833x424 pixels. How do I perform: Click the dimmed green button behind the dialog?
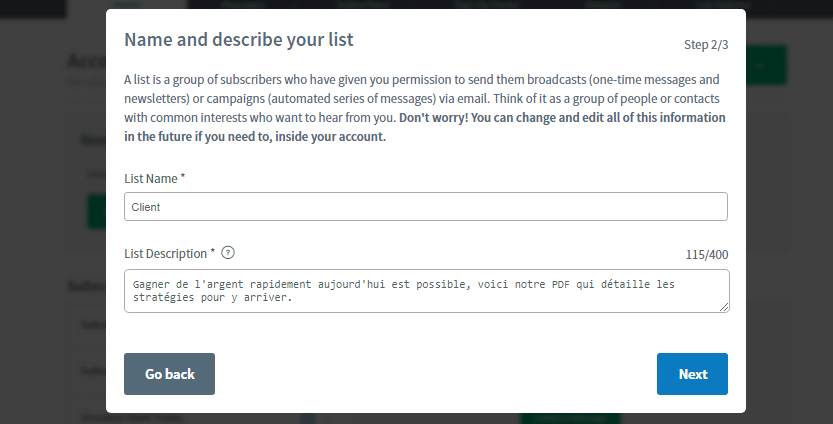pos(766,65)
